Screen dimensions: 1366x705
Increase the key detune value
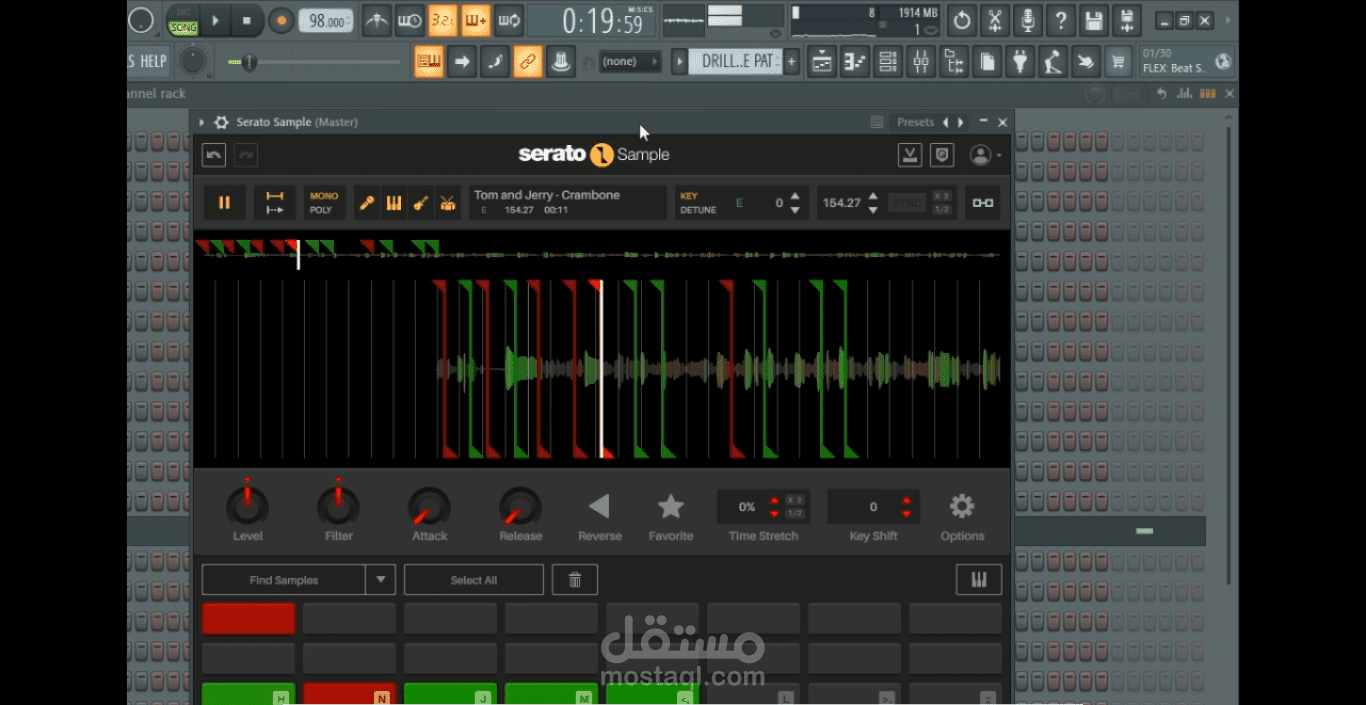[x=795, y=196]
